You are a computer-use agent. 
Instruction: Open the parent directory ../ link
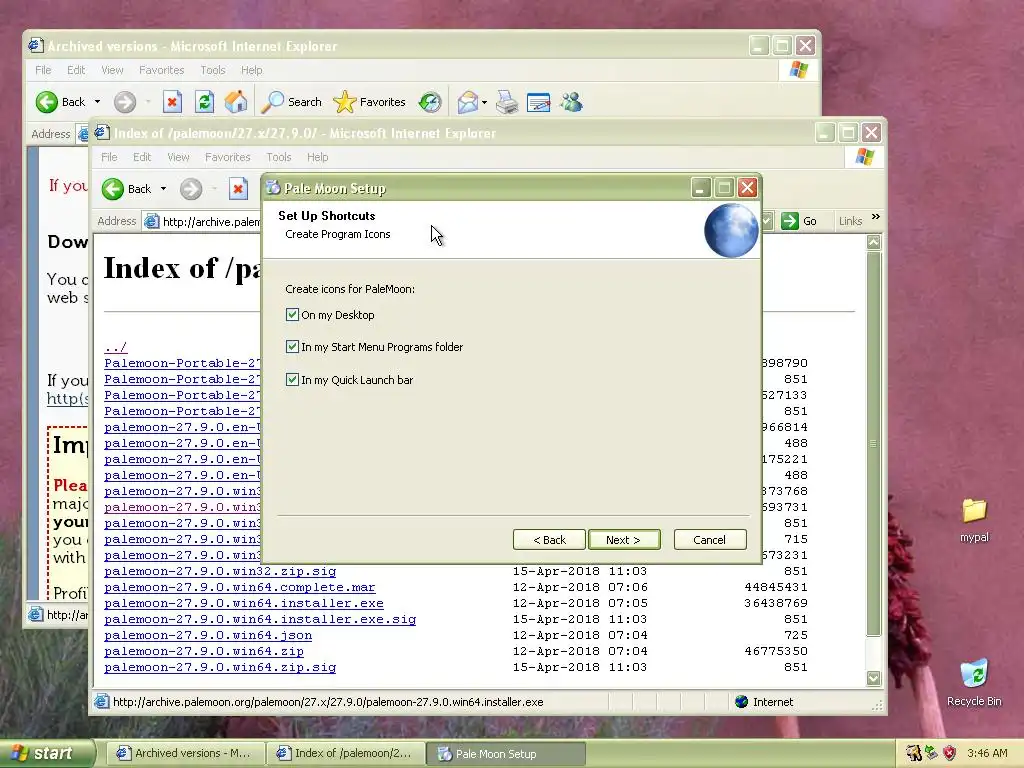(116, 347)
